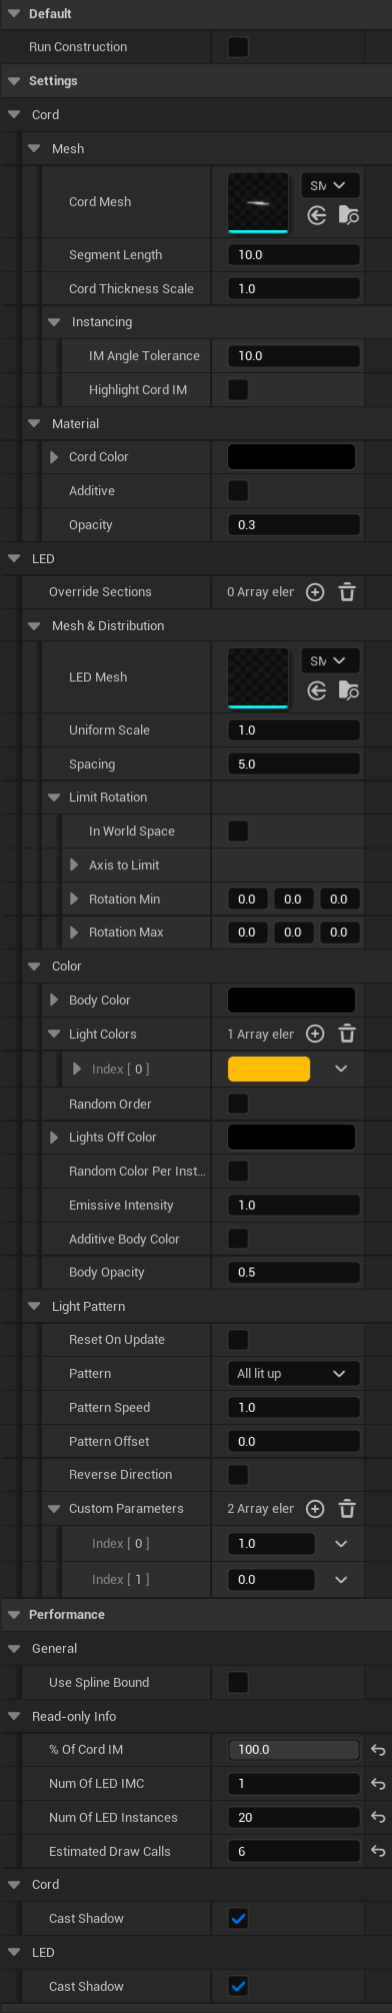Image resolution: width=392 pixels, height=2013 pixels.
Task: Select Cord Mesh thumbnail preview
Action: pos(258,202)
